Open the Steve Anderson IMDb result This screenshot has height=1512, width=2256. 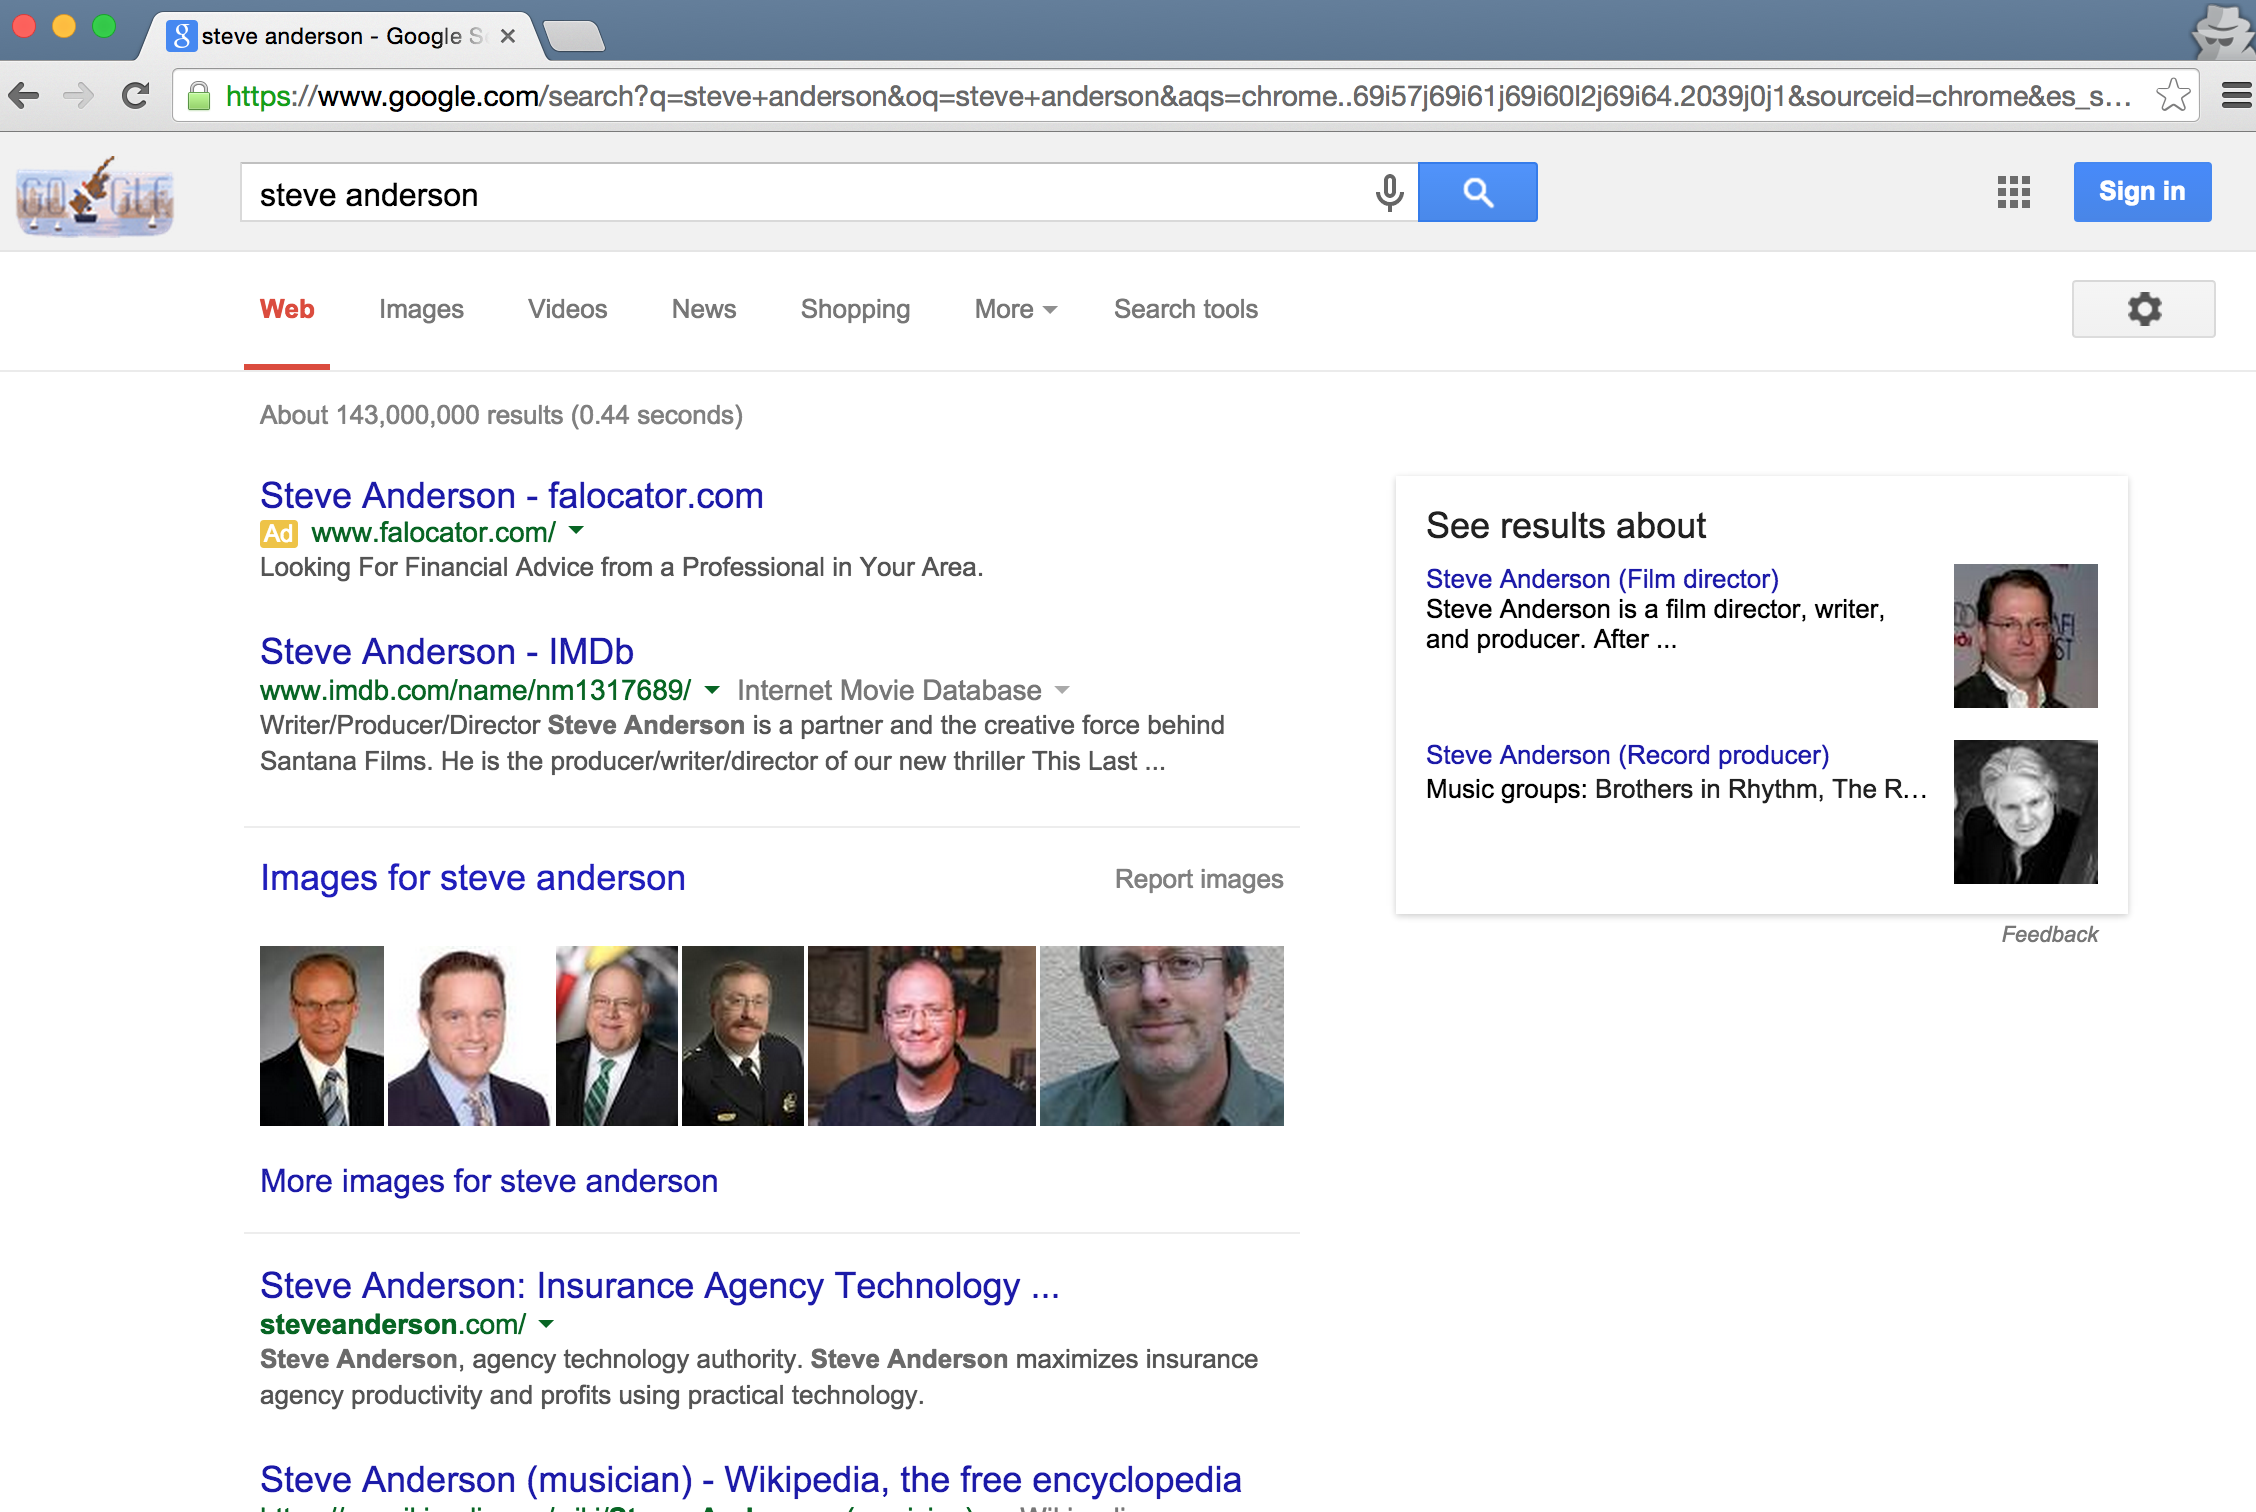[x=446, y=651]
